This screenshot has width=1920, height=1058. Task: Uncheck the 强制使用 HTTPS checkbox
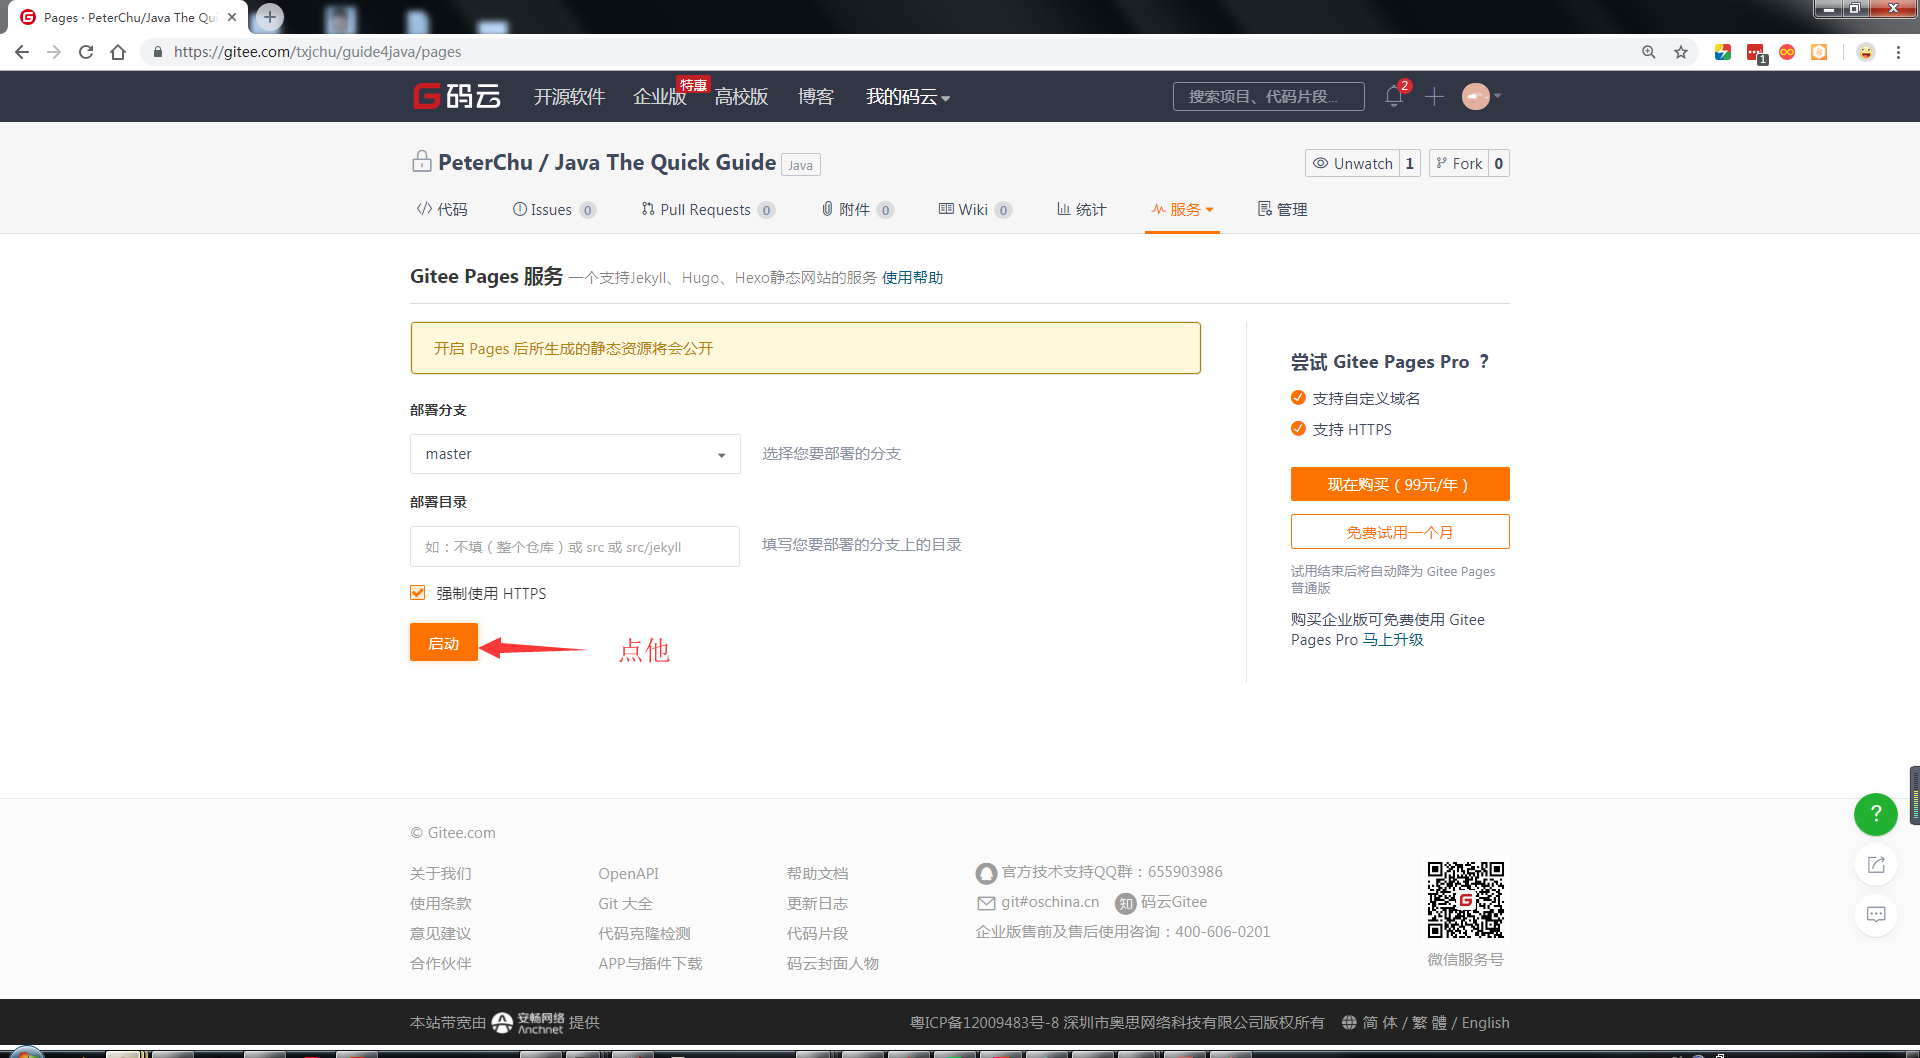tap(417, 592)
